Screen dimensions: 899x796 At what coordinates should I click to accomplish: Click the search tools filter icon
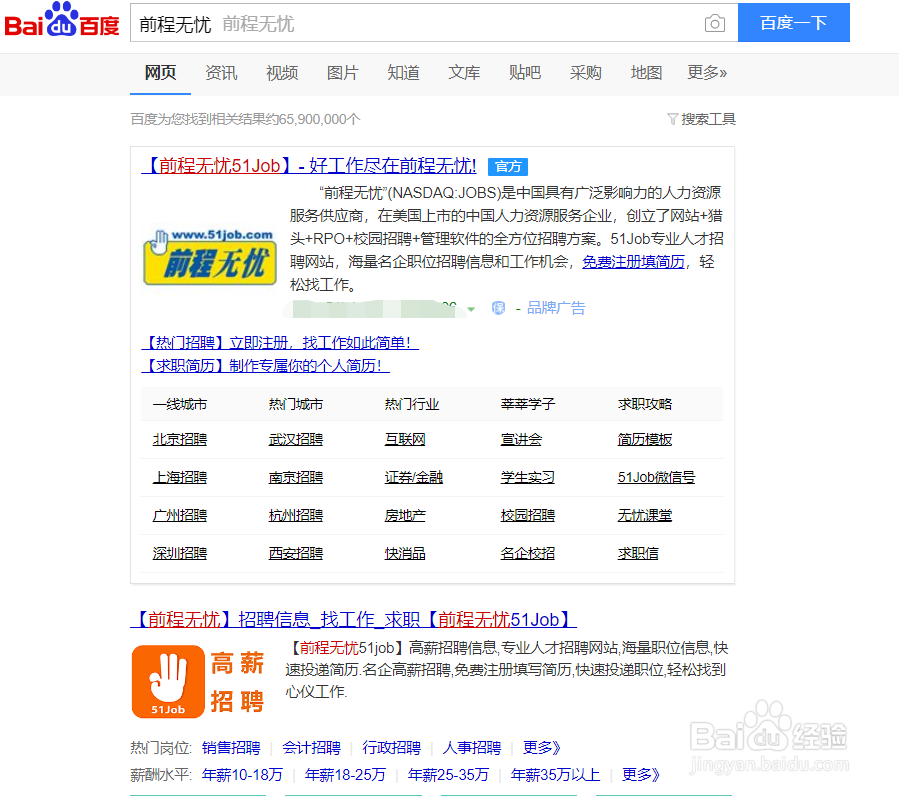point(673,119)
